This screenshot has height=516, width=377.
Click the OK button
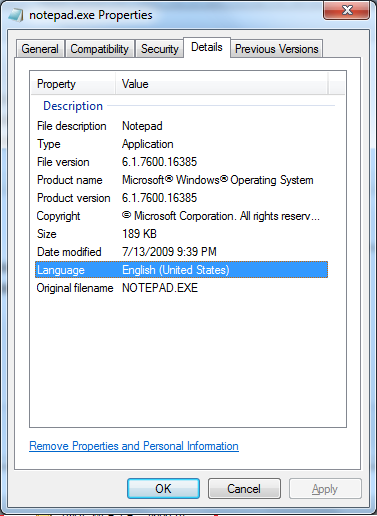click(163, 489)
